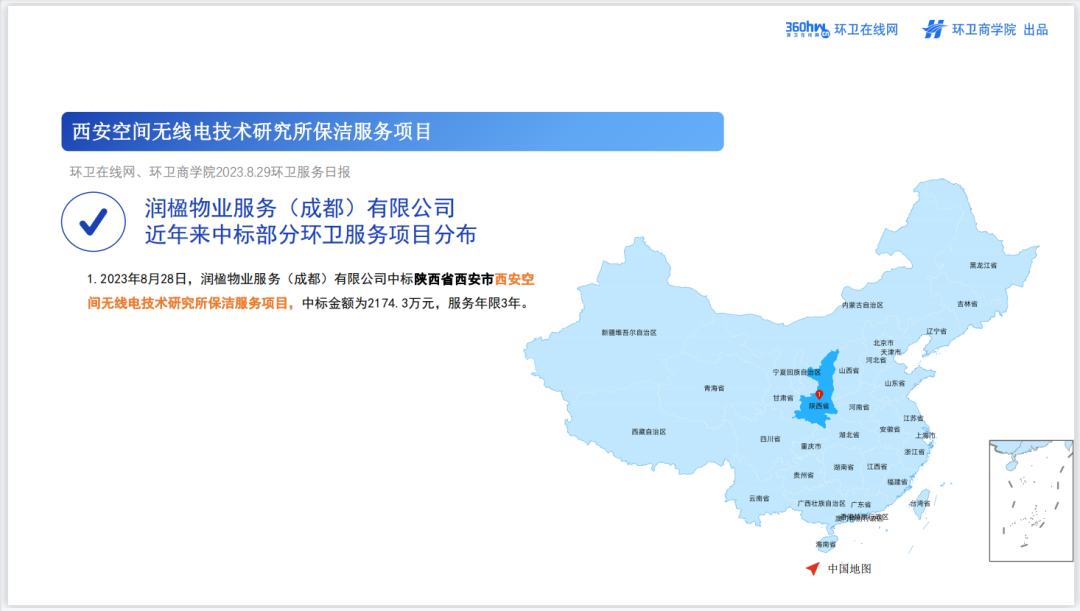Click the 北京市 map label

tap(883, 343)
